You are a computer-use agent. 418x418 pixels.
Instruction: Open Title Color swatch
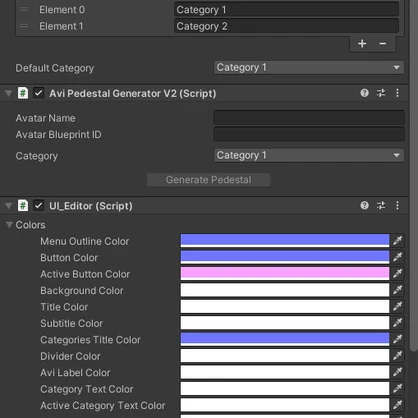click(x=285, y=306)
